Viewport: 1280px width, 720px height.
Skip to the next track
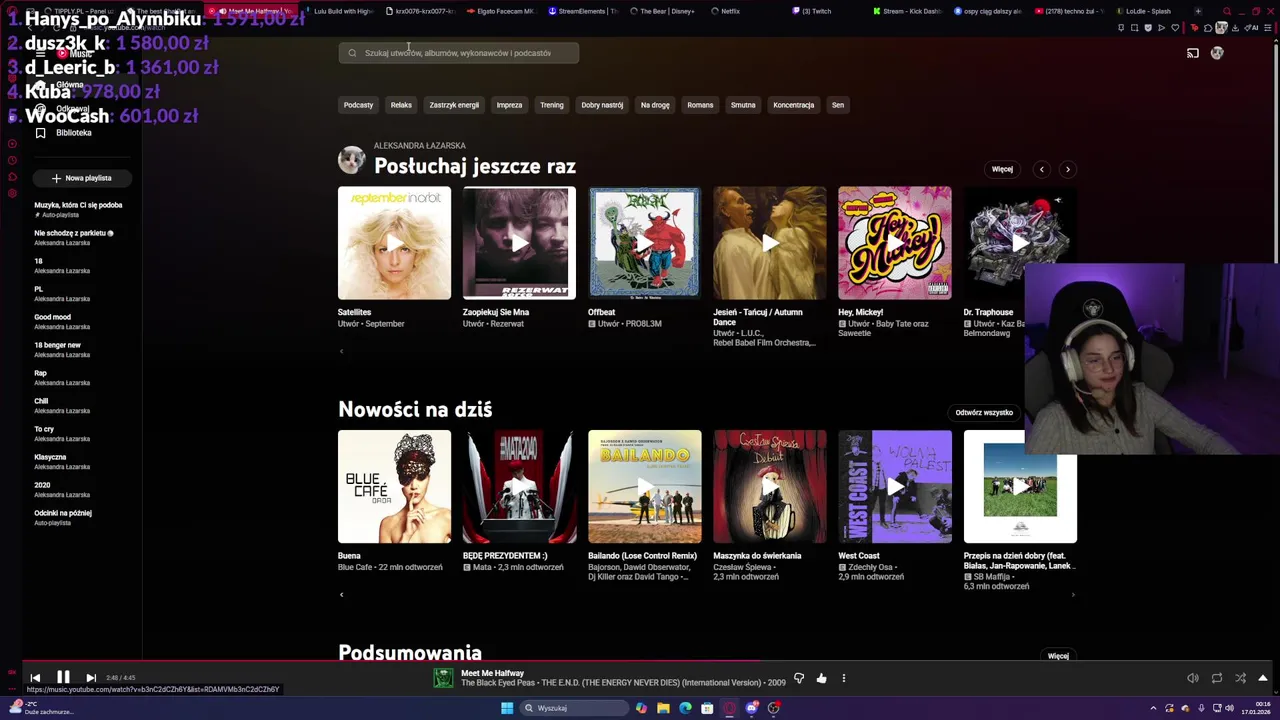click(x=91, y=678)
